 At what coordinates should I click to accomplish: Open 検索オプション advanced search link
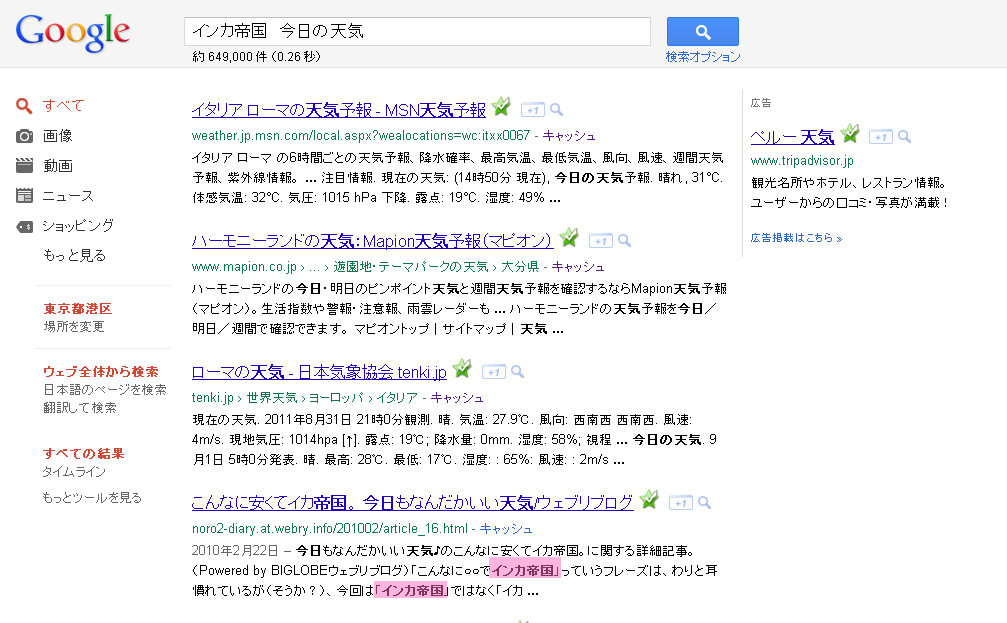pyautogui.click(x=703, y=57)
